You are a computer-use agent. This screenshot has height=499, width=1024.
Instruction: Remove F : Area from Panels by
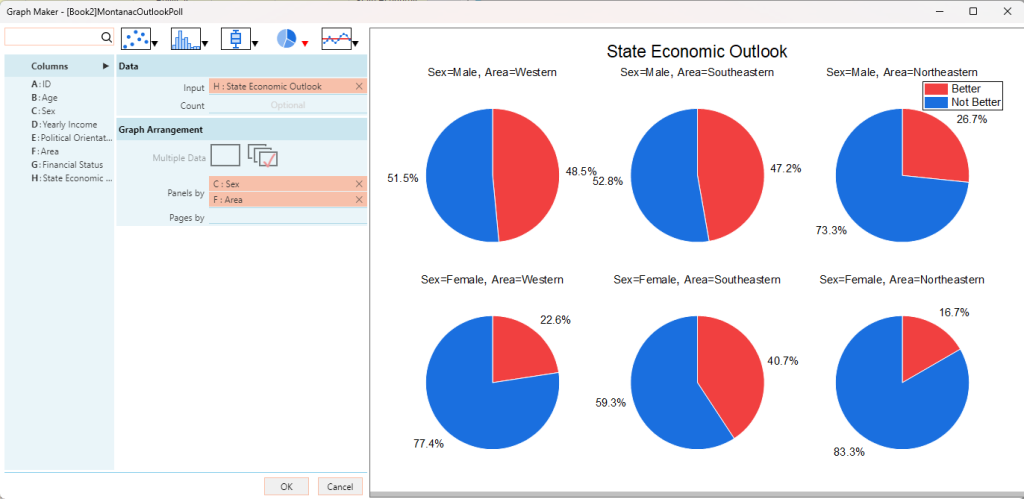pyautogui.click(x=359, y=200)
